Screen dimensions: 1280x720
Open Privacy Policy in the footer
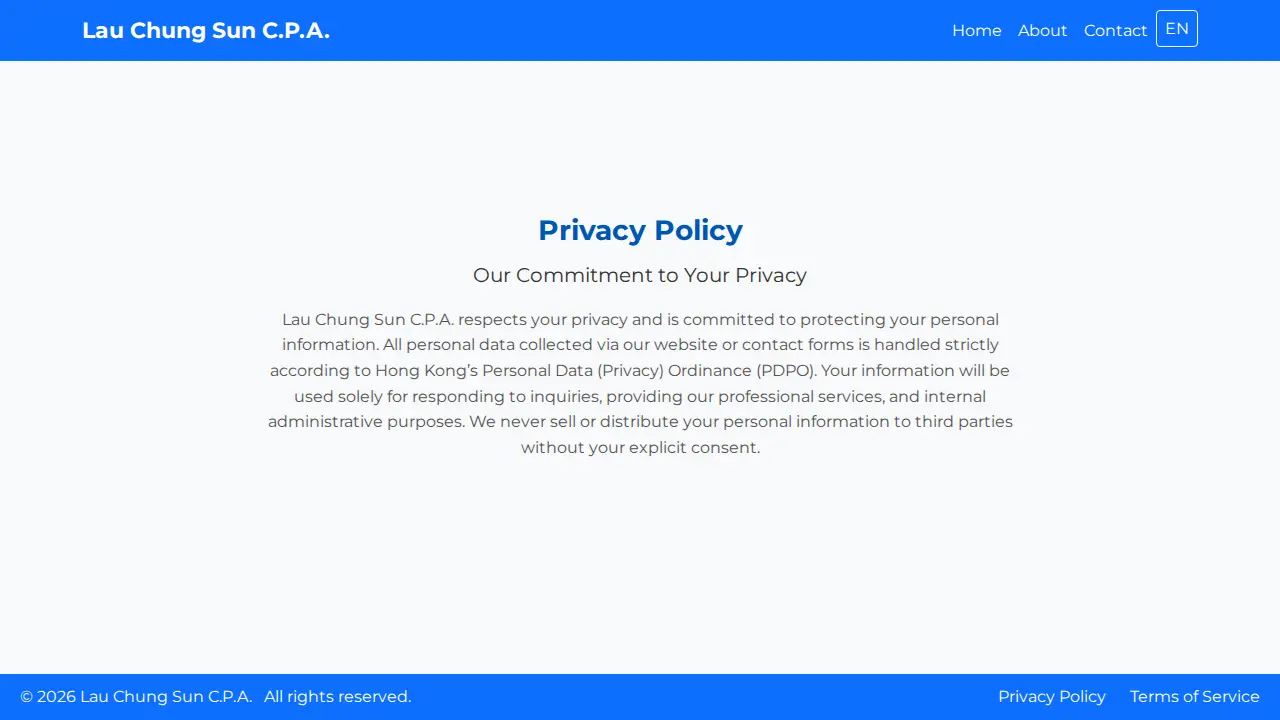click(1052, 696)
